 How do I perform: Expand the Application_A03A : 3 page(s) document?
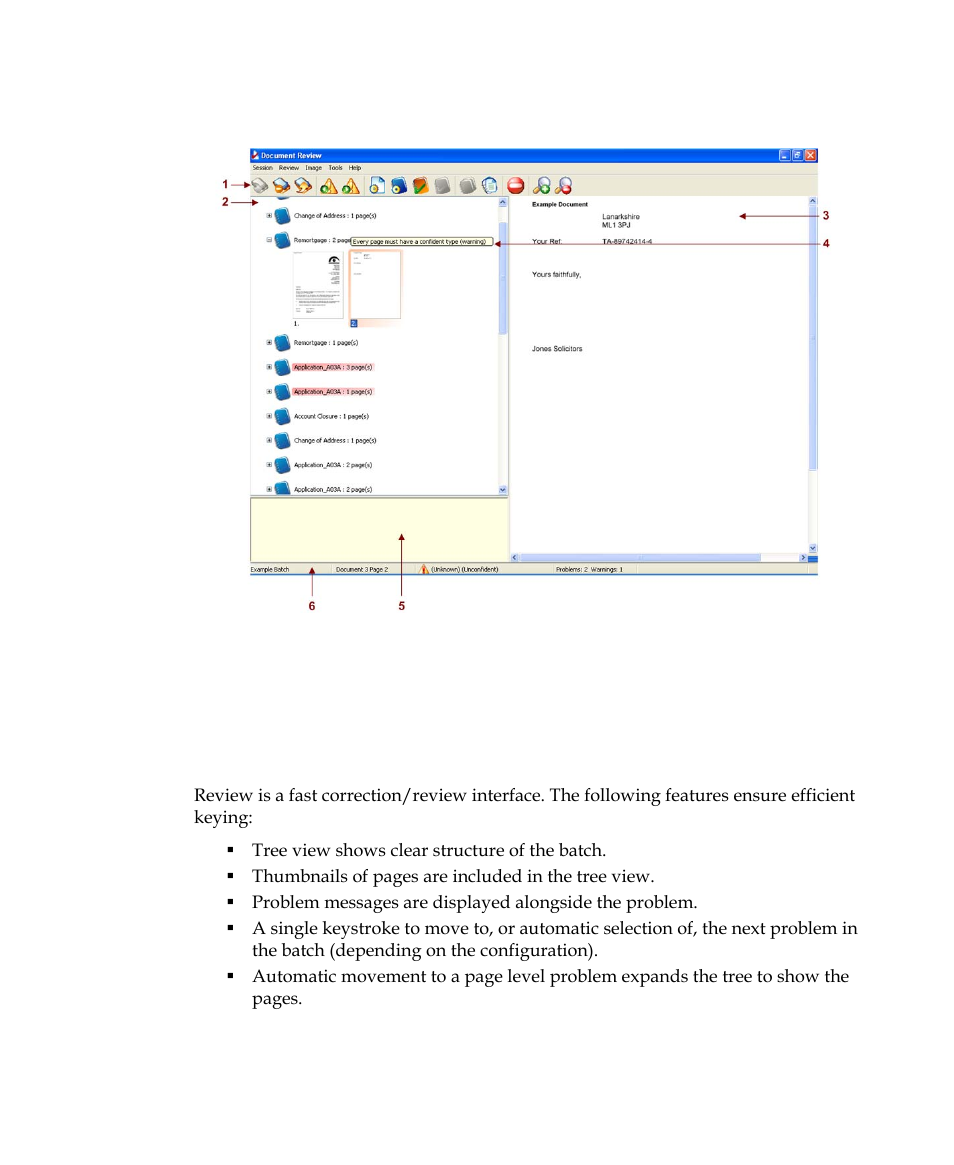tap(269, 367)
